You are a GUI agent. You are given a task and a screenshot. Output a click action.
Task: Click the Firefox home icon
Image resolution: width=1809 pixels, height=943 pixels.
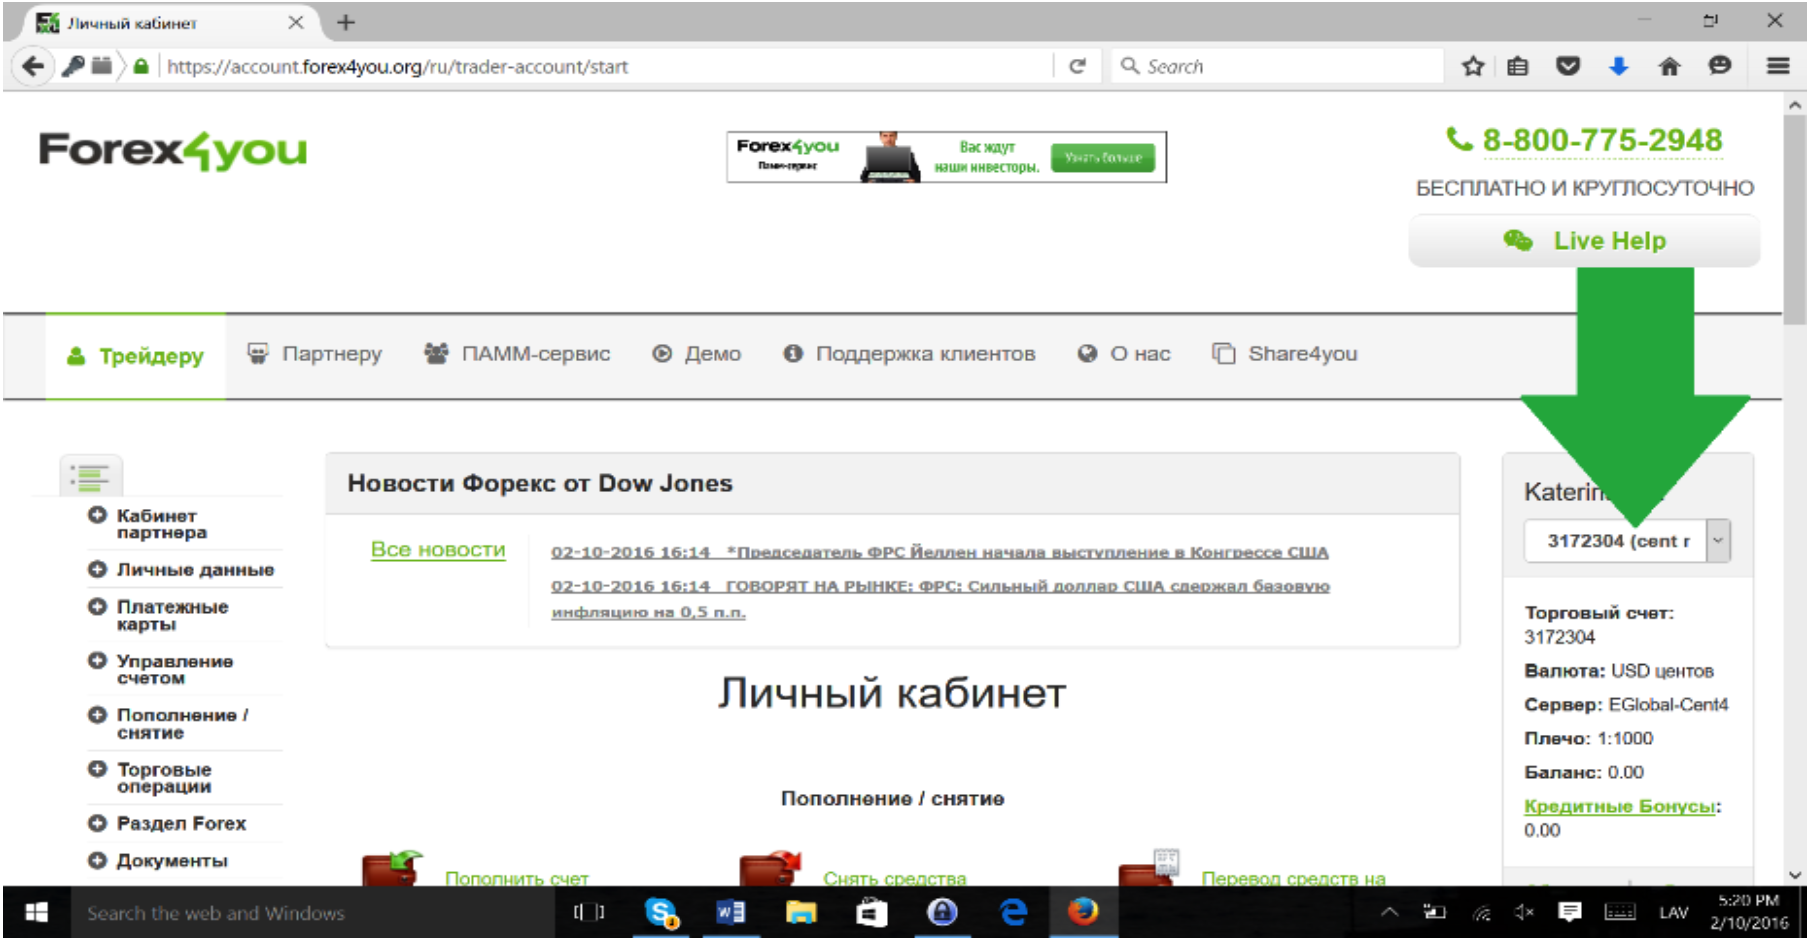pos(1669,67)
